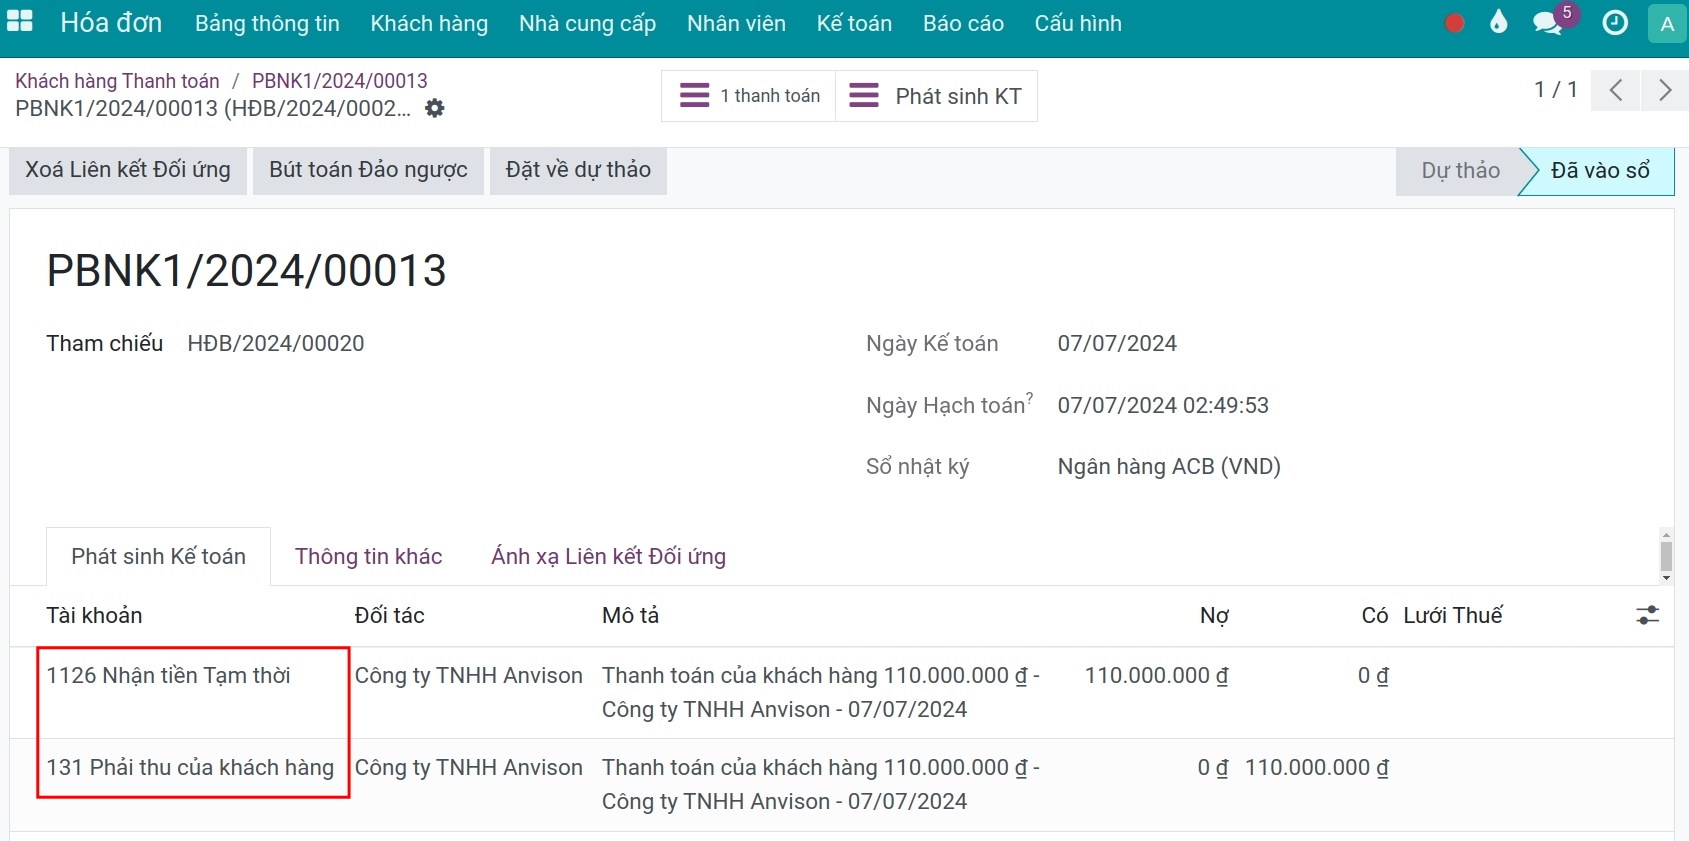The image size is (1689, 841).
Task: Click Ngày Kế toán value 07/07/2024
Action: (1117, 344)
